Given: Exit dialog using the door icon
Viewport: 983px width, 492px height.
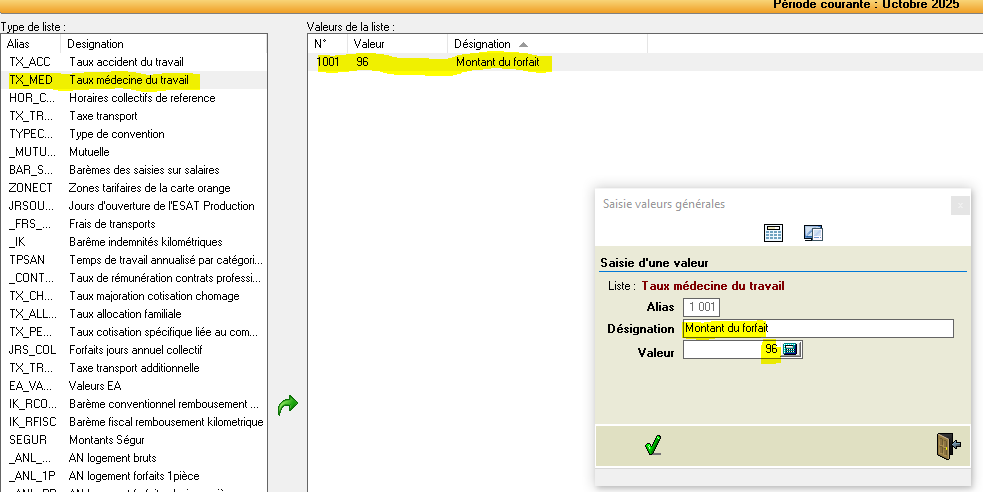Looking at the screenshot, I should pyautogui.click(x=949, y=445).
